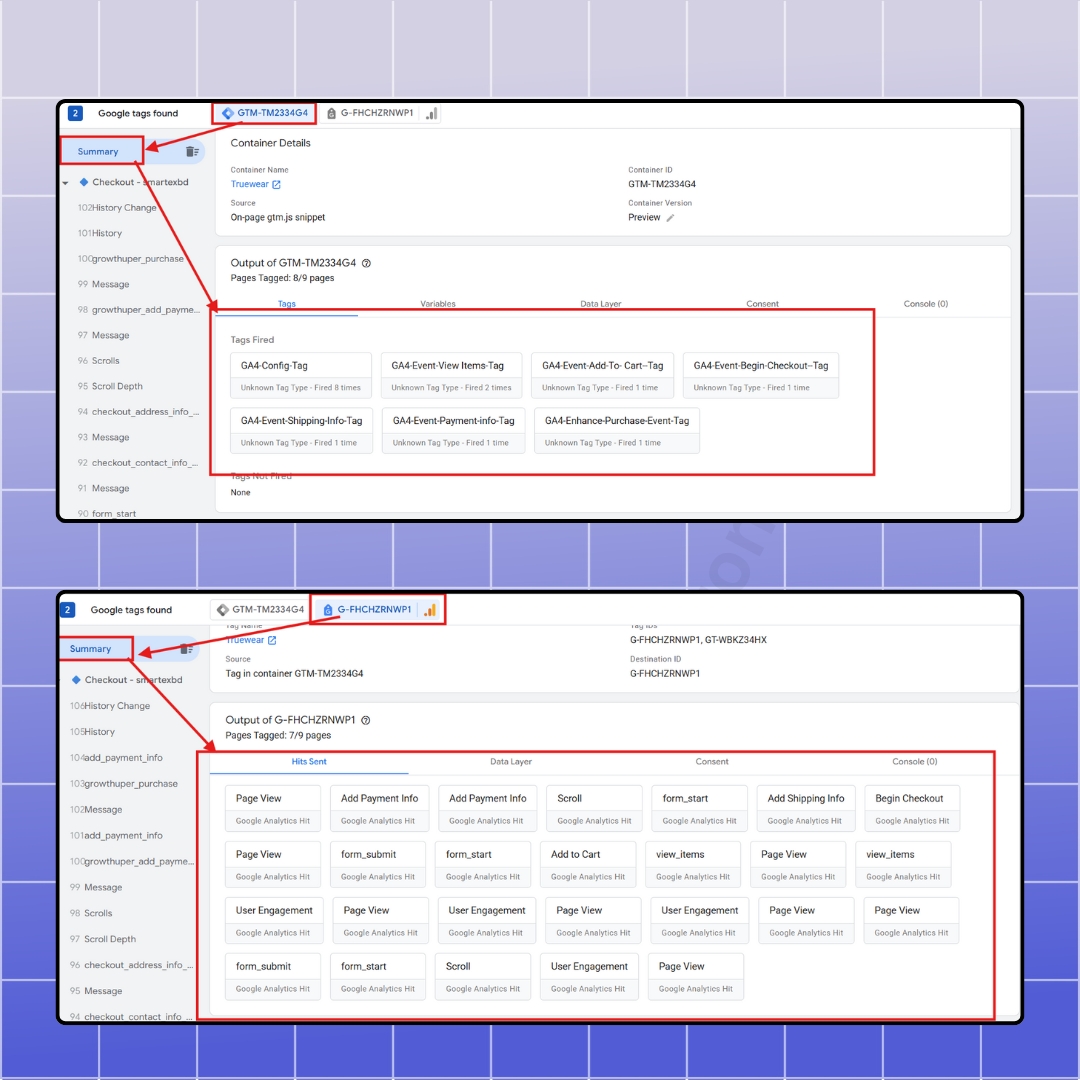
Task: Select event 101 History
Action: pyautogui.click(x=100, y=233)
